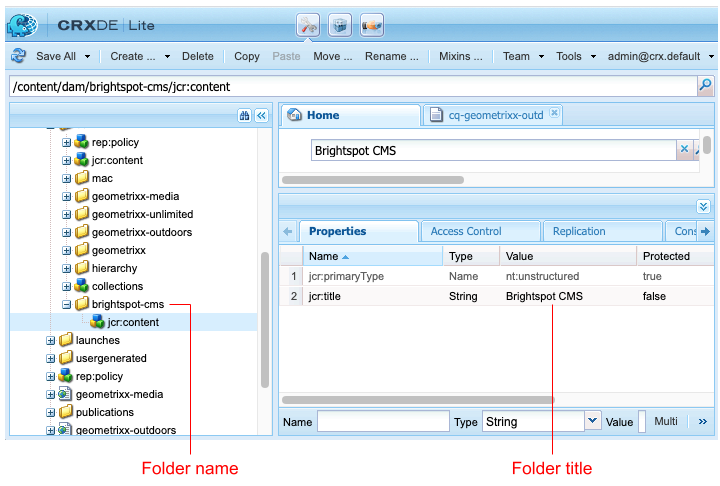The image size is (720, 486).
Task: Clear the Brightspot CMS search field
Action: 684,149
